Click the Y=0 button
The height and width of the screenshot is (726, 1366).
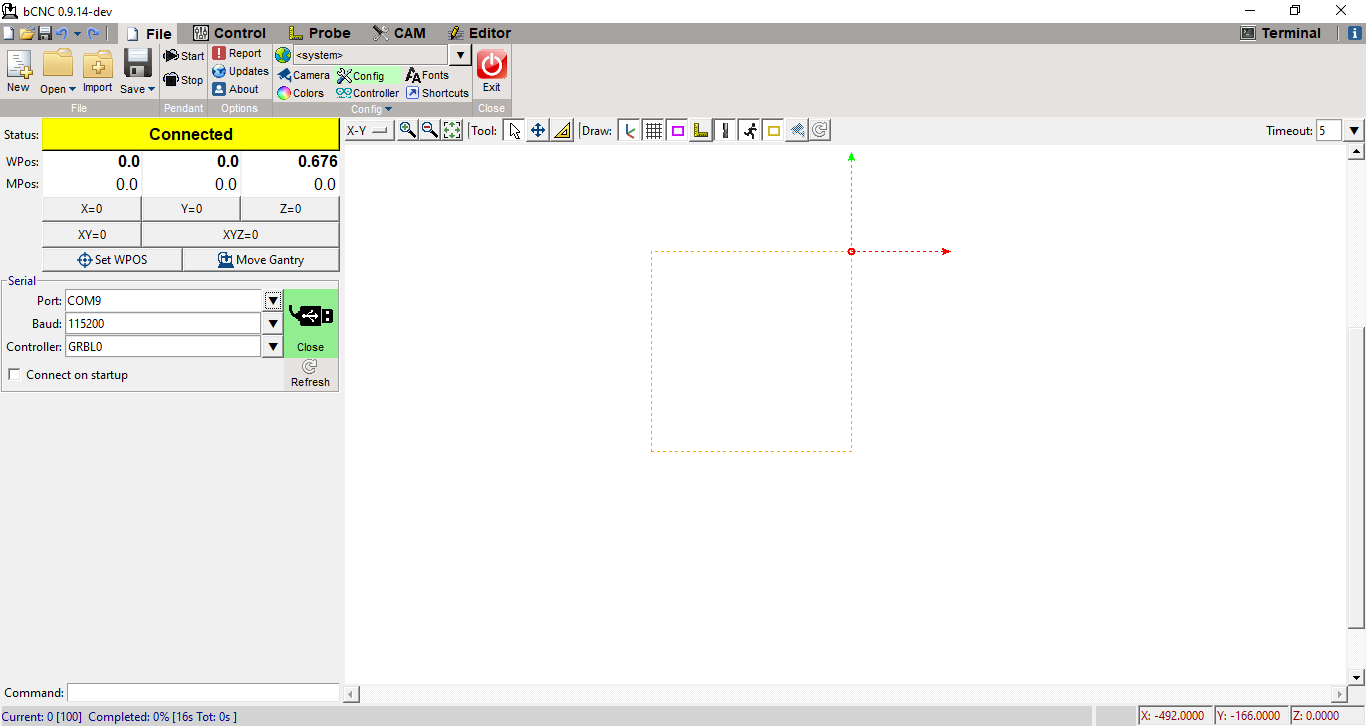[191, 209]
